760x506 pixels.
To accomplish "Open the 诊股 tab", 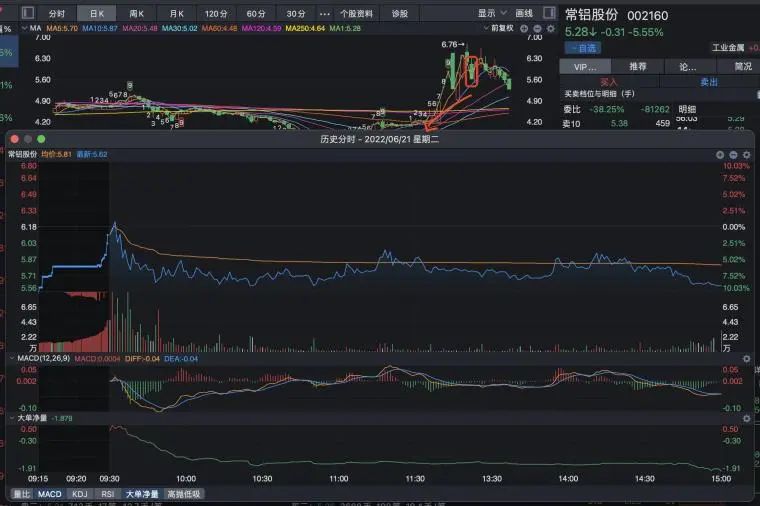I will [400, 14].
